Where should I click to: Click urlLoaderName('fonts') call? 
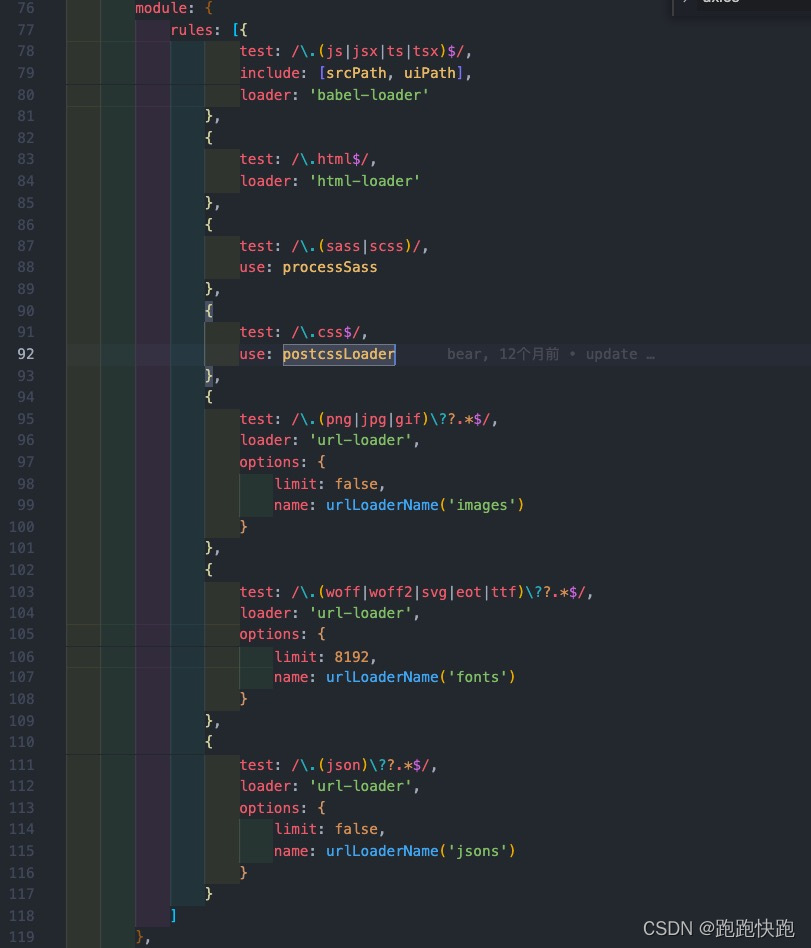421,677
